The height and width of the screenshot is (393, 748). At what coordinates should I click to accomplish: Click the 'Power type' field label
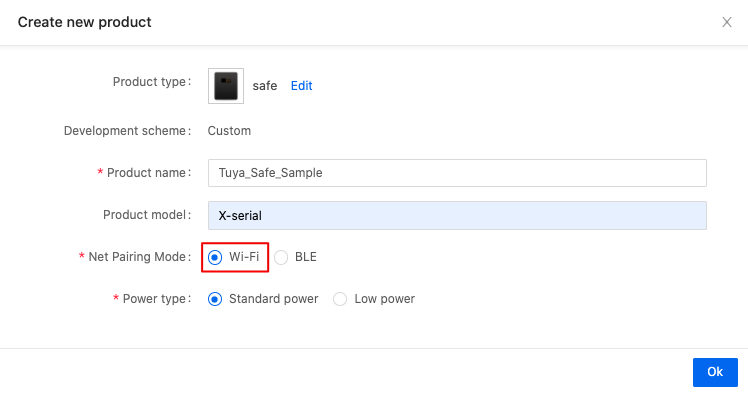click(156, 299)
